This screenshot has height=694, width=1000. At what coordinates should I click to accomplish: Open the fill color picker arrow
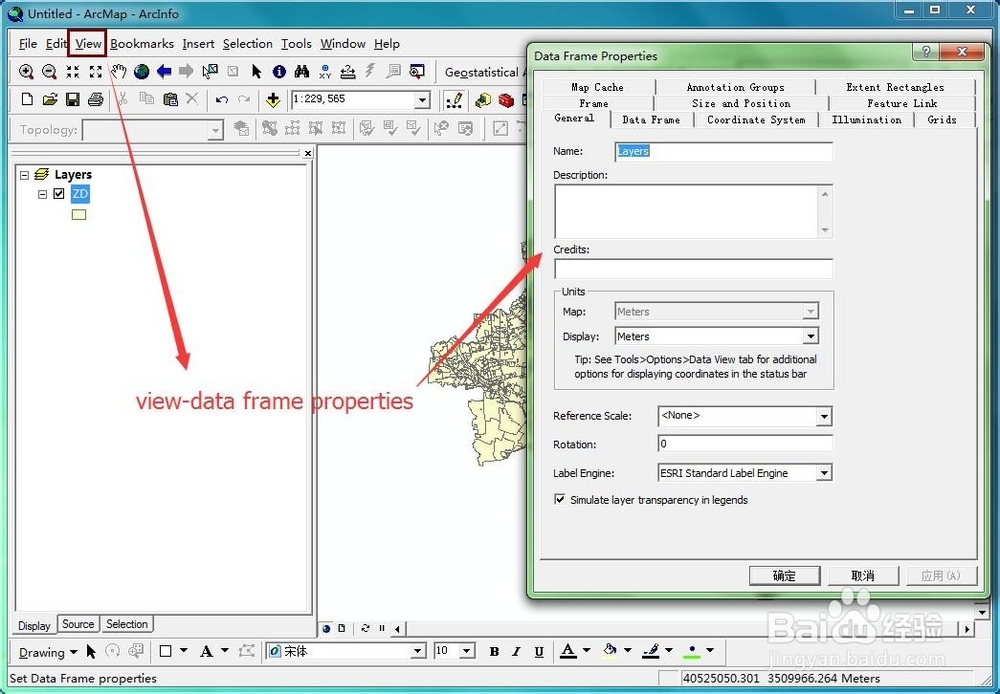pyautogui.click(x=628, y=651)
